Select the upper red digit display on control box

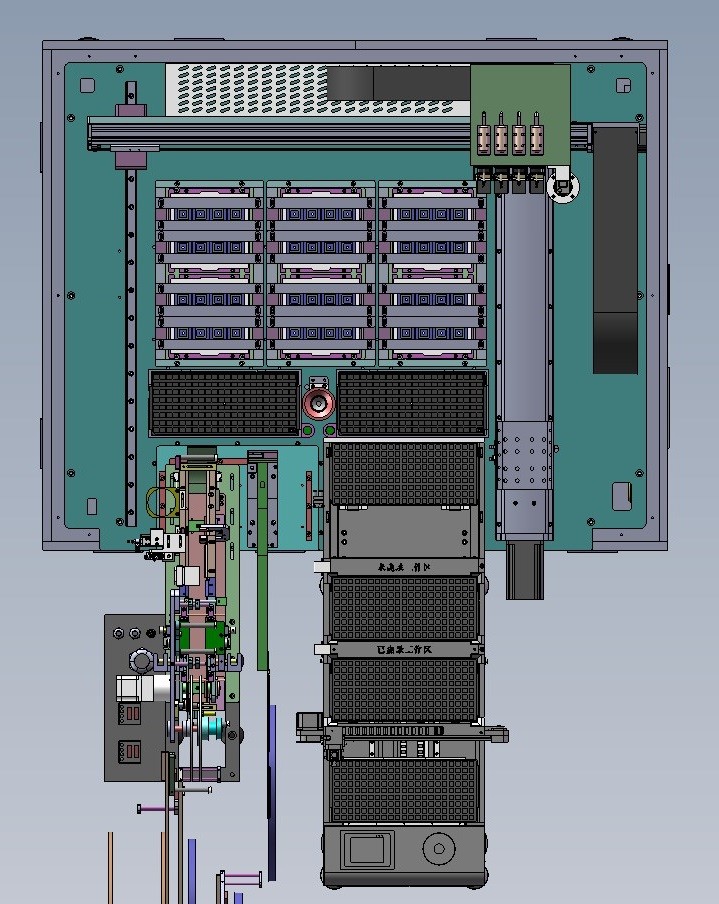(x=130, y=714)
